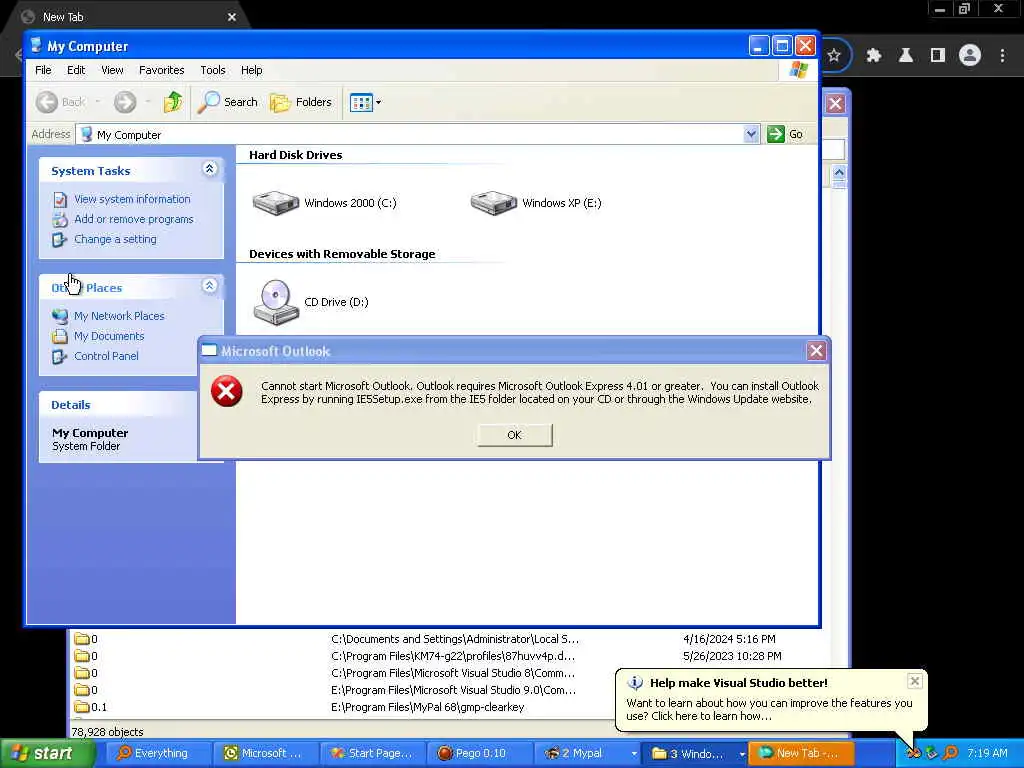The image size is (1024, 768).
Task: Open the Tools menu
Action: 212,70
